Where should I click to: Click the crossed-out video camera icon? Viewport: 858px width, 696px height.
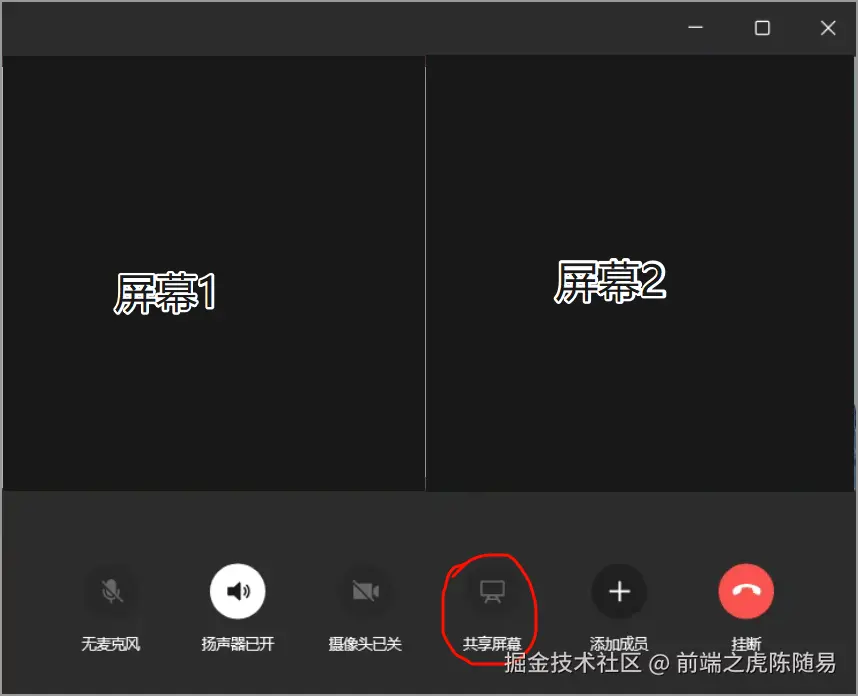(x=364, y=591)
